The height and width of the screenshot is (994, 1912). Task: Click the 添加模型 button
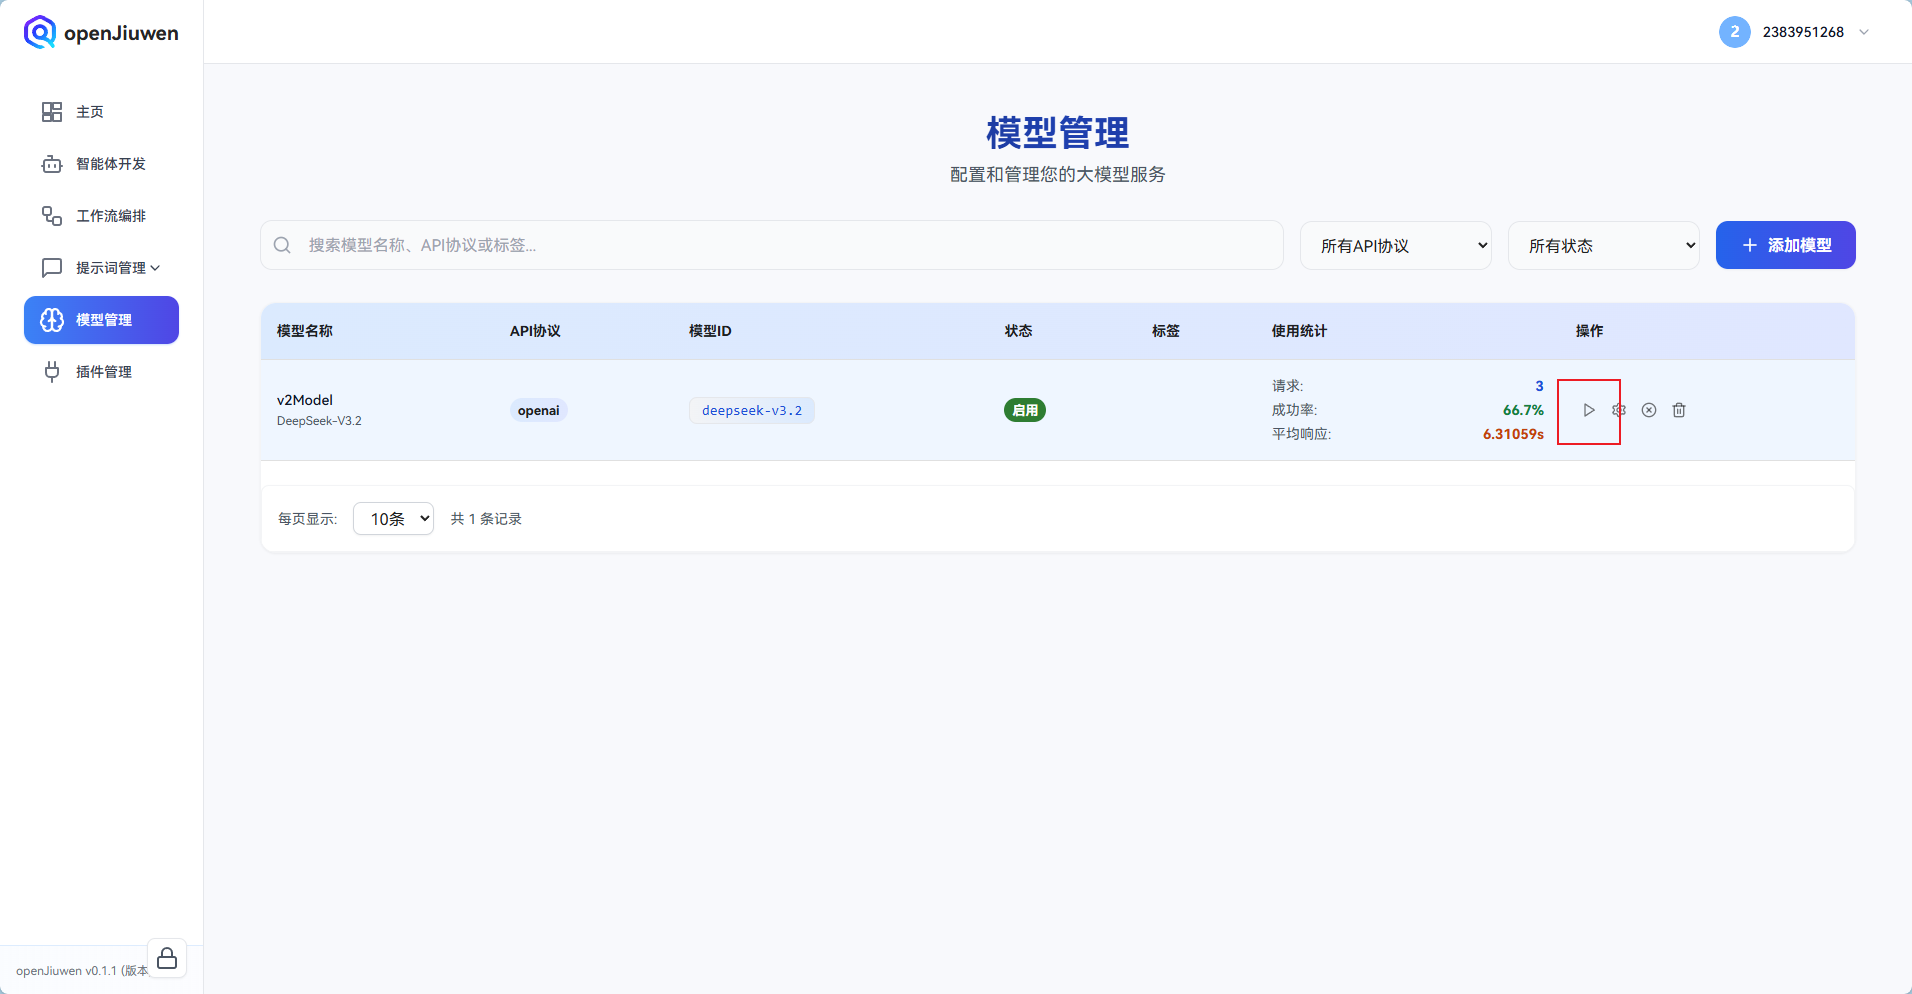tap(1784, 245)
